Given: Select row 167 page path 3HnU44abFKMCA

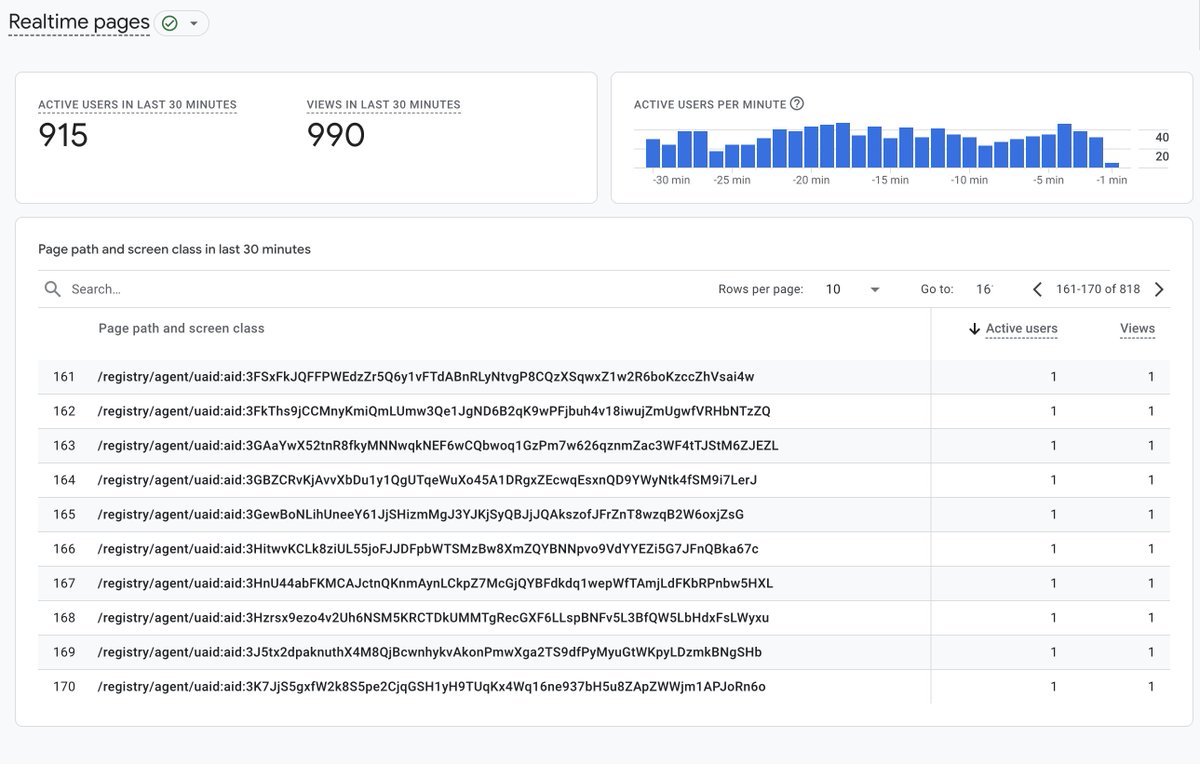Looking at the screenshot, I should click(435, 583).
